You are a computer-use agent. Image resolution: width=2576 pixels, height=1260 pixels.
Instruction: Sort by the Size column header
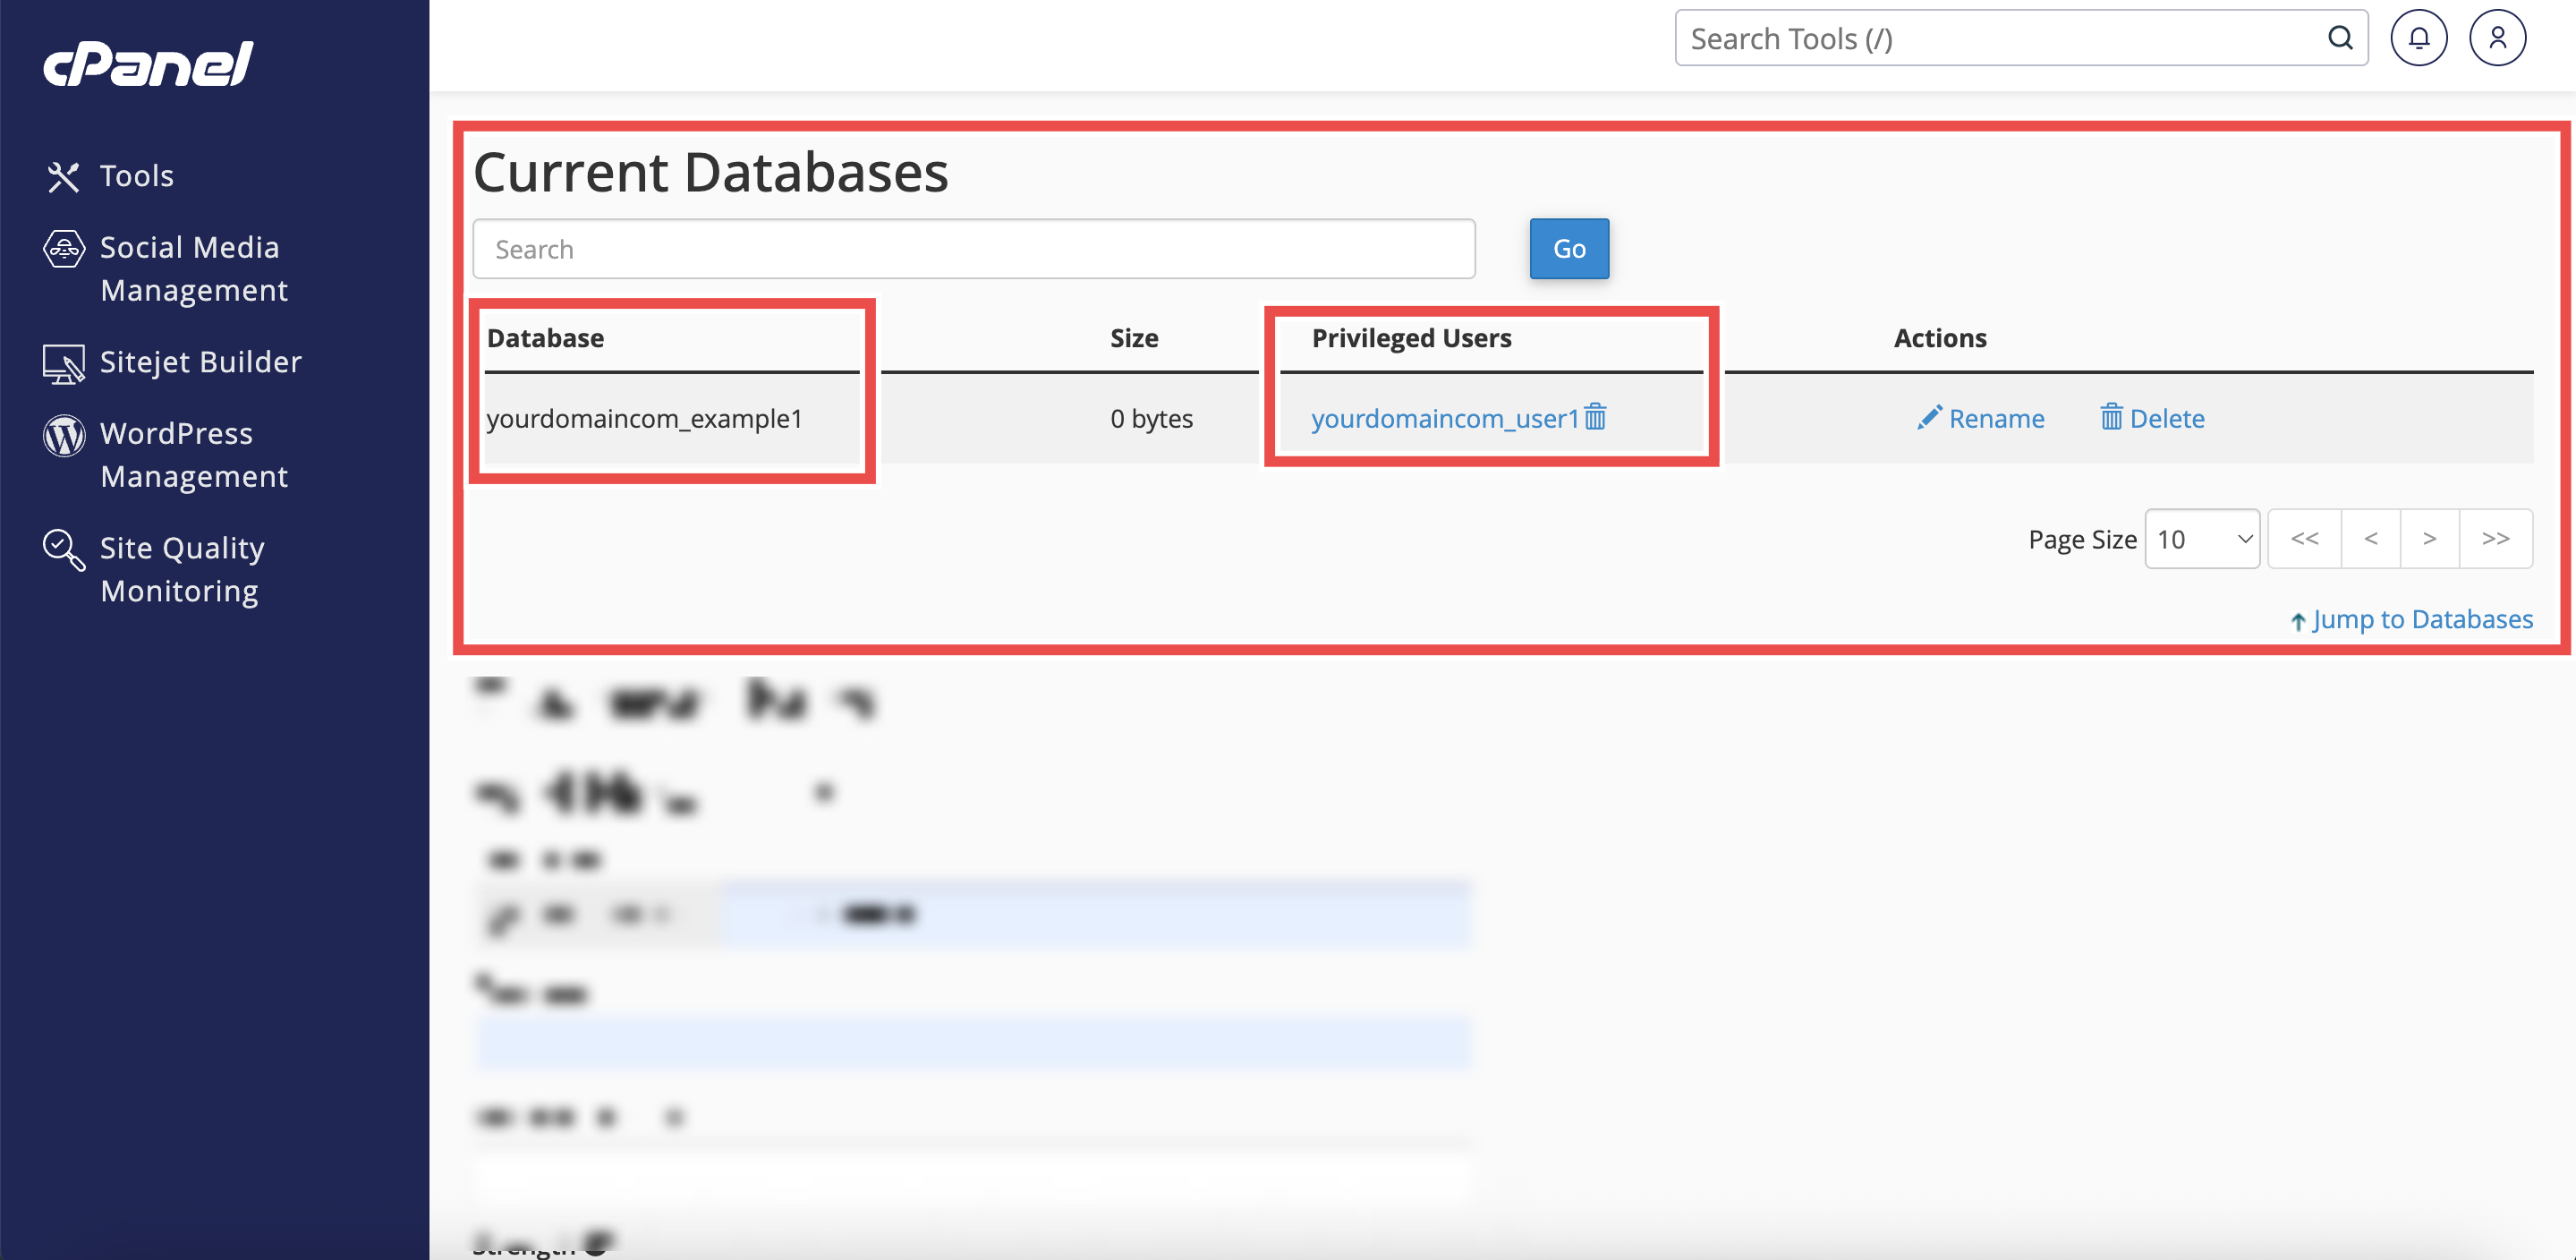coord(1134,338)
